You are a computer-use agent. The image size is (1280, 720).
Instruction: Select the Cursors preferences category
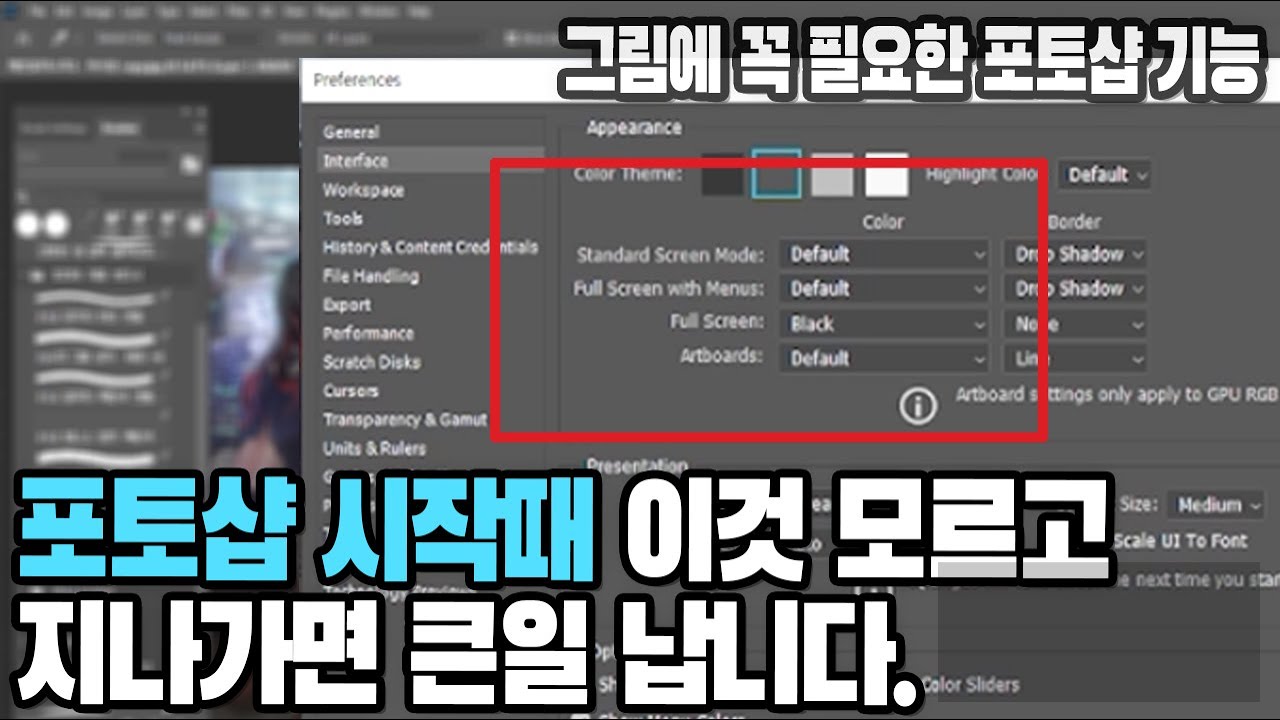(x=350, y=391)
